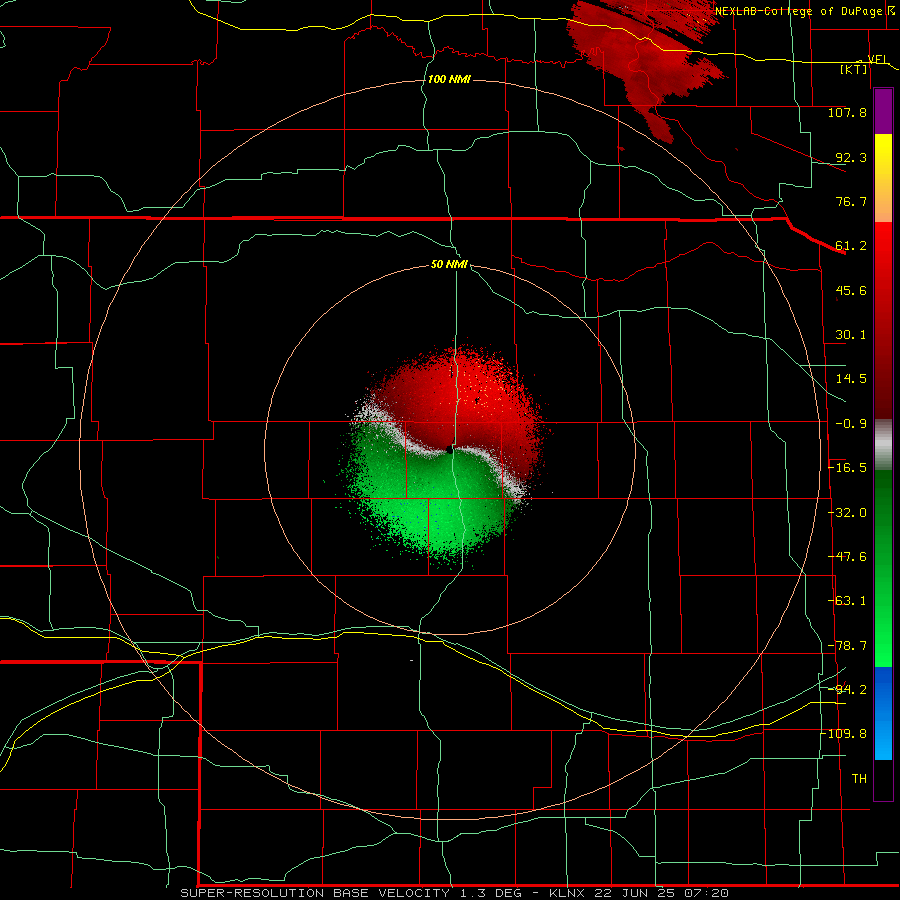Click the 50 NMI range ring label
The height and width of the screenshot is (900, 900).
449,265
